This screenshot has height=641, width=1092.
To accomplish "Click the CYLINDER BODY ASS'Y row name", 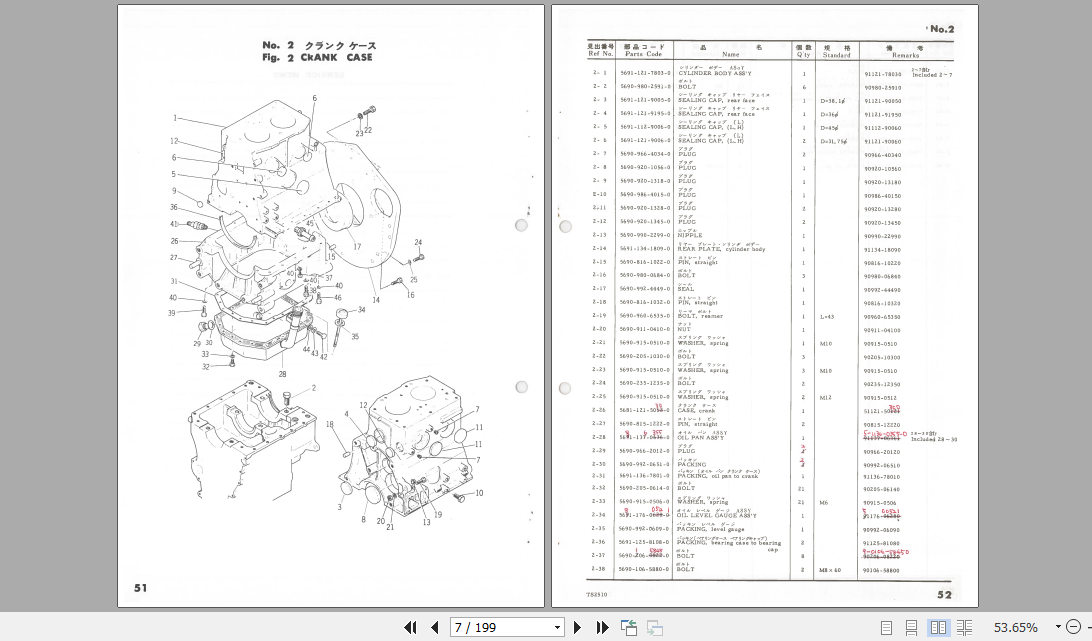I will coord(715,73).
